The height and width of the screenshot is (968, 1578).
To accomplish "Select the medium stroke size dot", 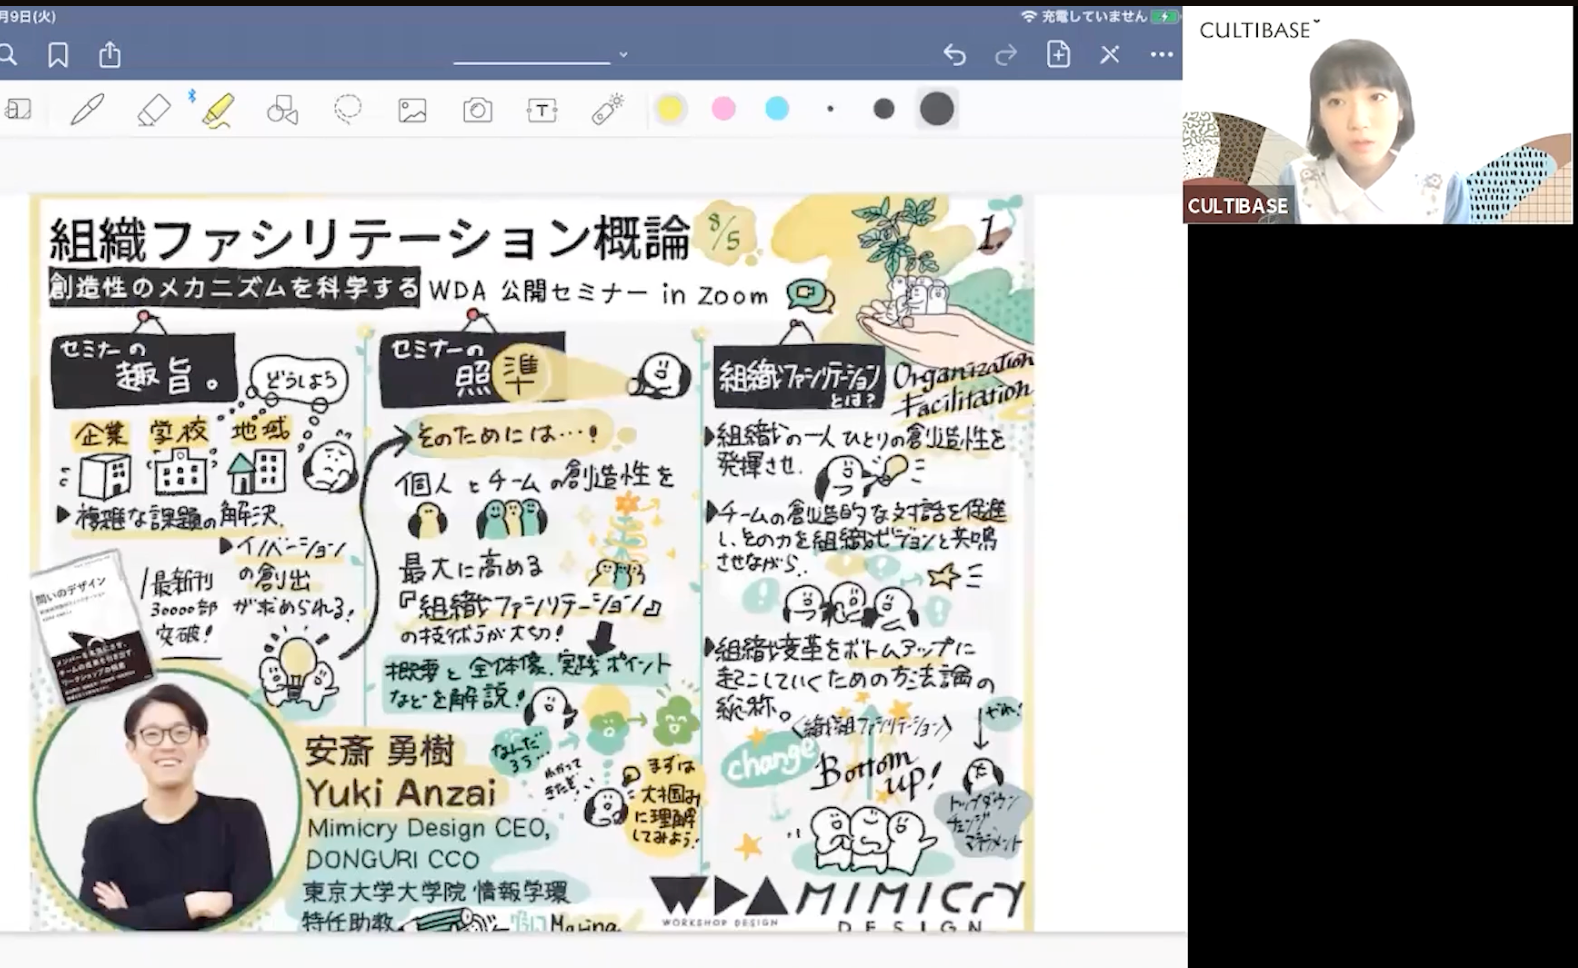I will pos(883,109).
